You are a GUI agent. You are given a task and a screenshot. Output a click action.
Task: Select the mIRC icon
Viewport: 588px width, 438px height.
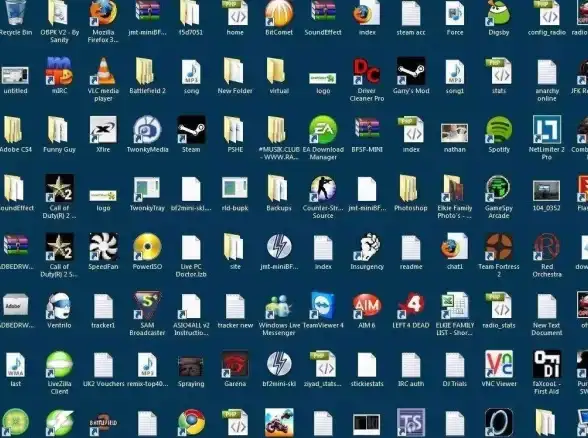(x=59, y=72)
